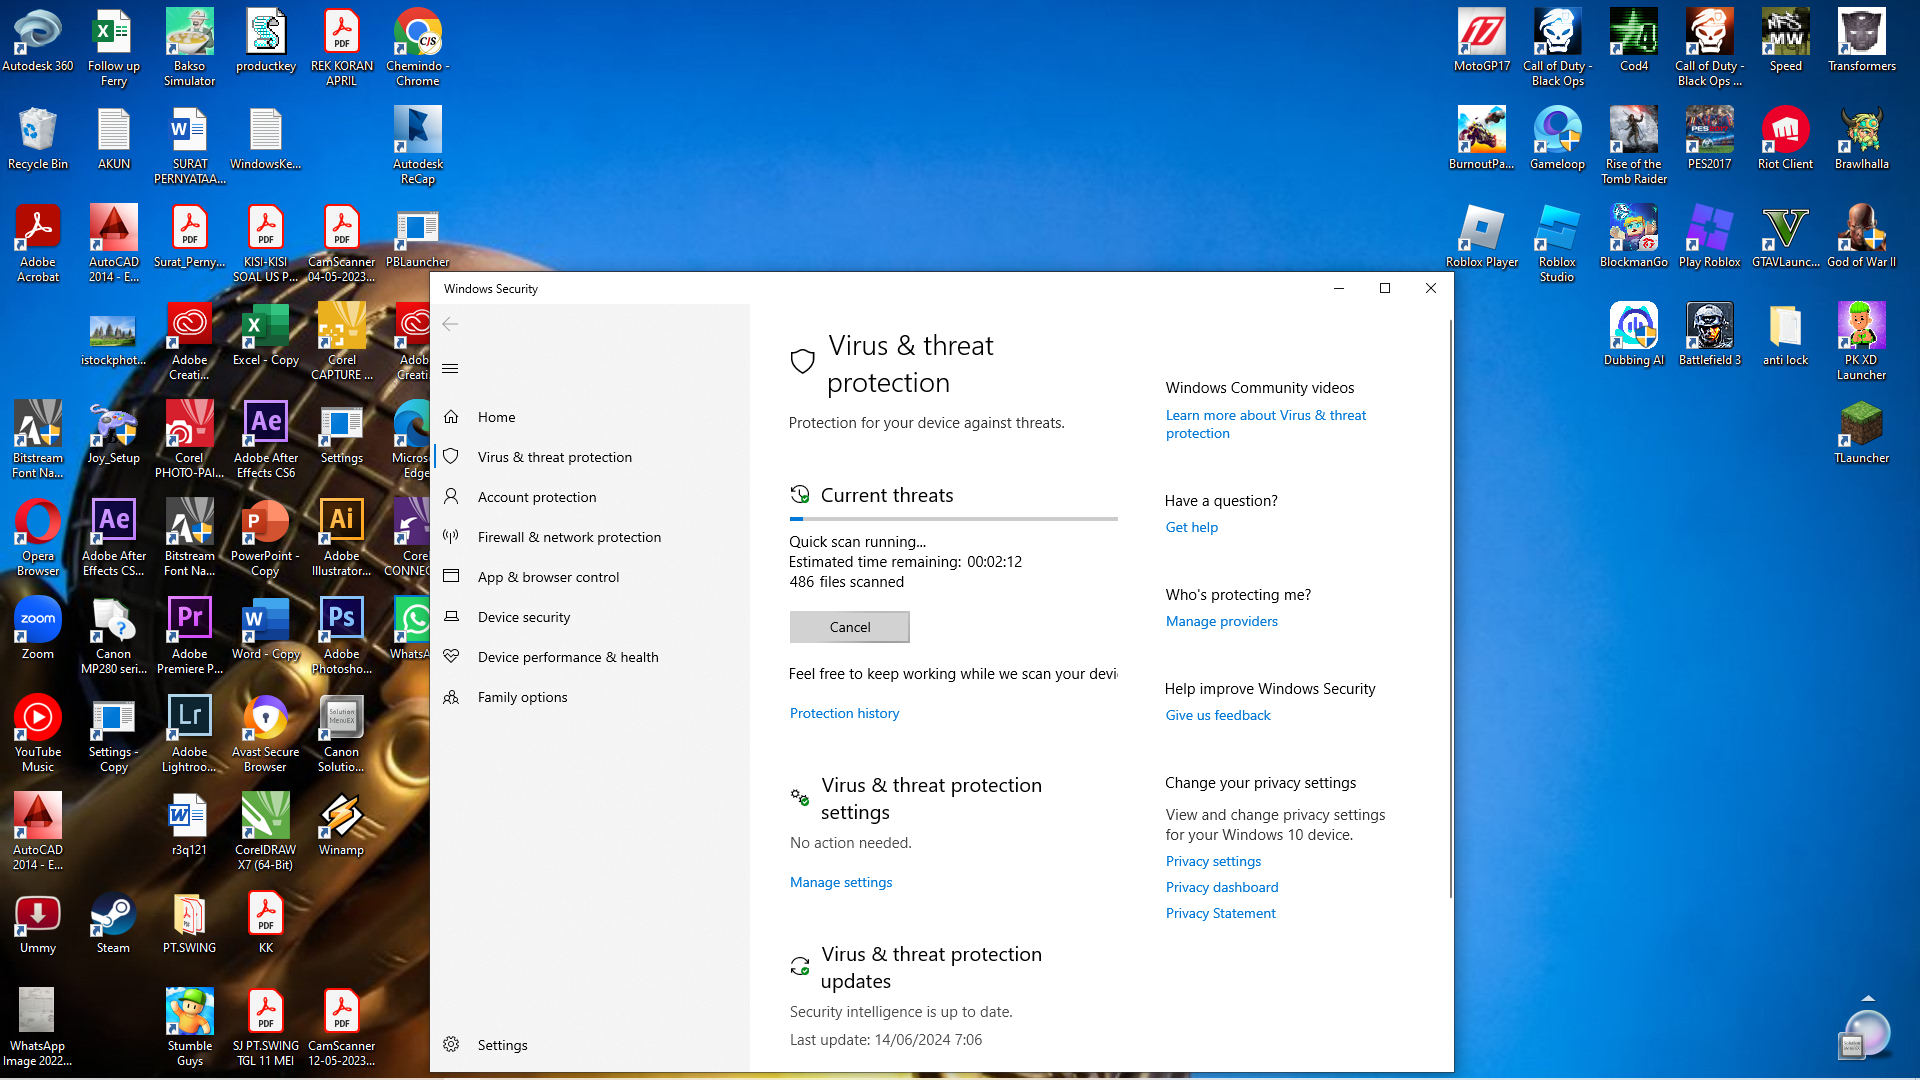Open Settings gear in Windows Security
The image size is (1920, 1080).
(452, 1044)
